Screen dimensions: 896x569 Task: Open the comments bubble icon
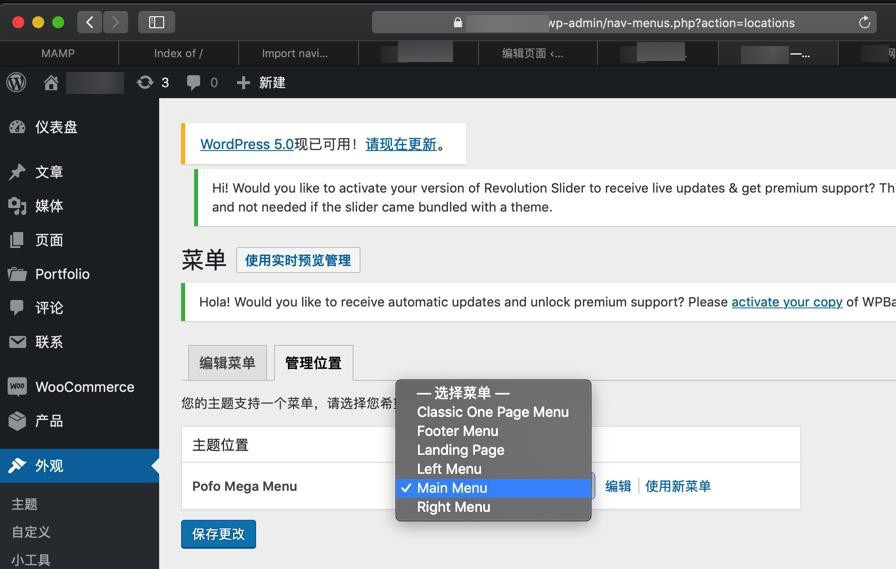coord(194,83)
